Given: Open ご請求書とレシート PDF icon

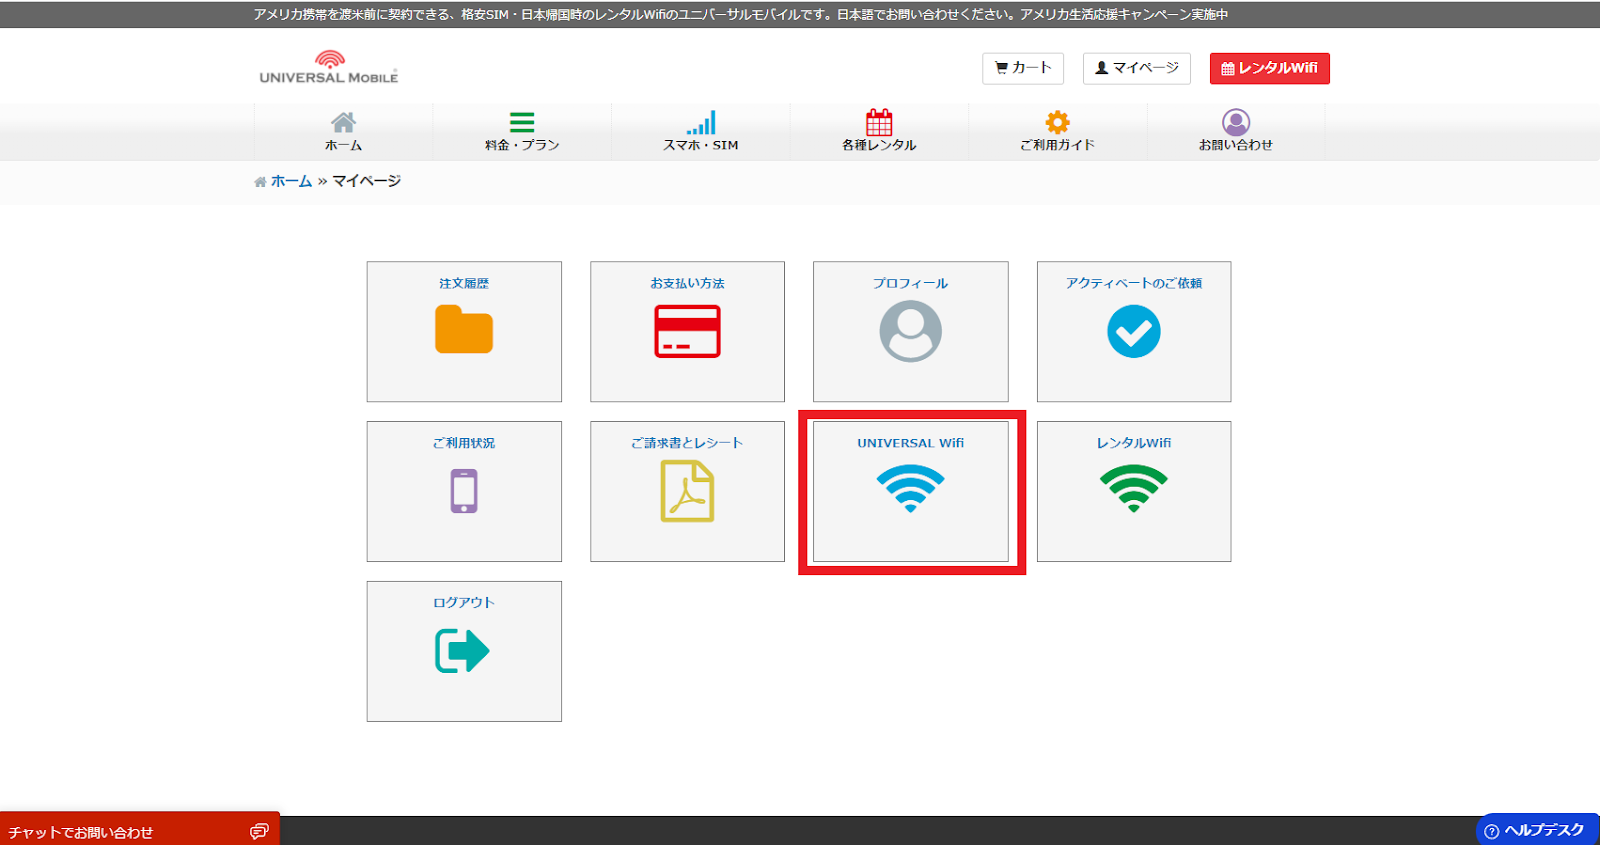Looking at the screenshot, I should [687, 491].
